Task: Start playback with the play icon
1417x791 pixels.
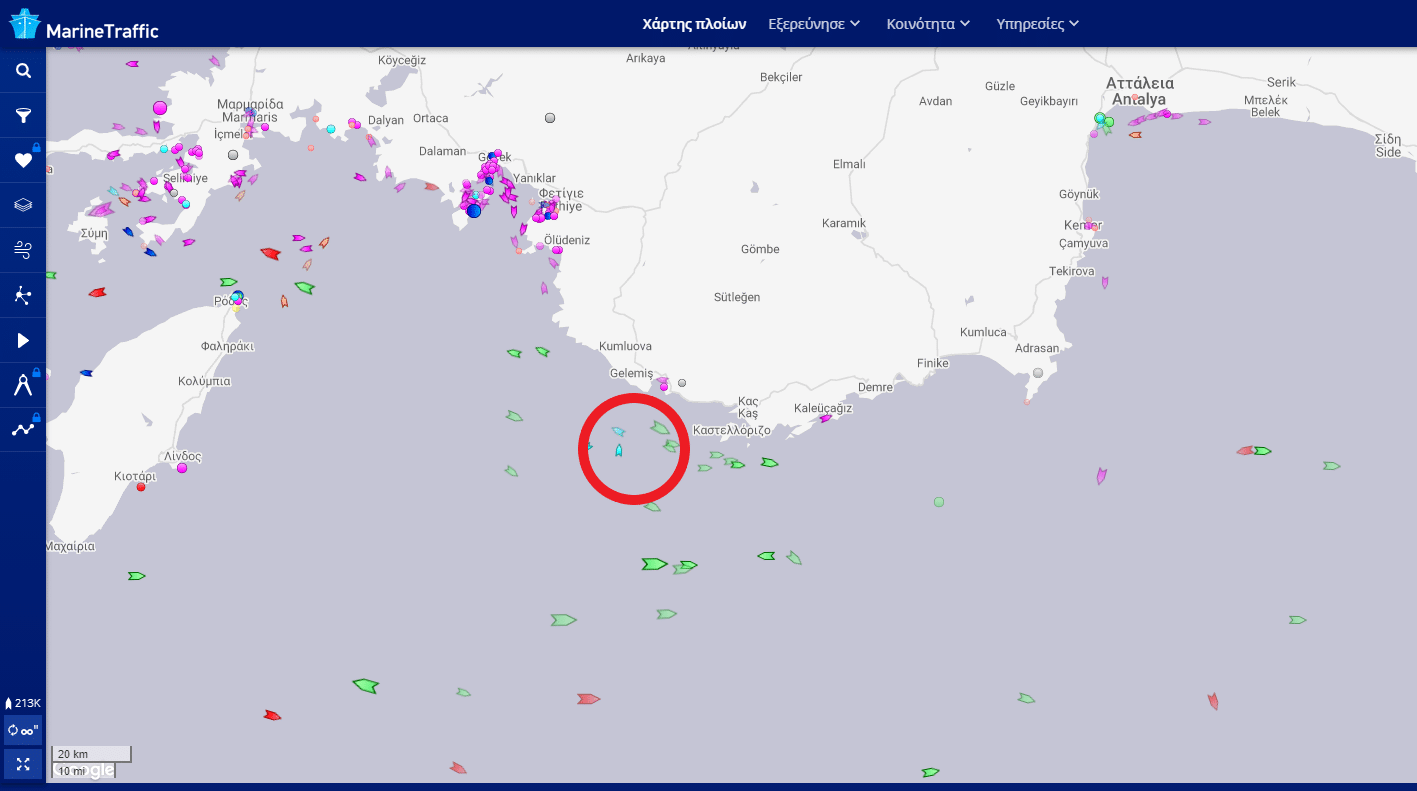Action: pyautogui.click(x=23, y=341)
